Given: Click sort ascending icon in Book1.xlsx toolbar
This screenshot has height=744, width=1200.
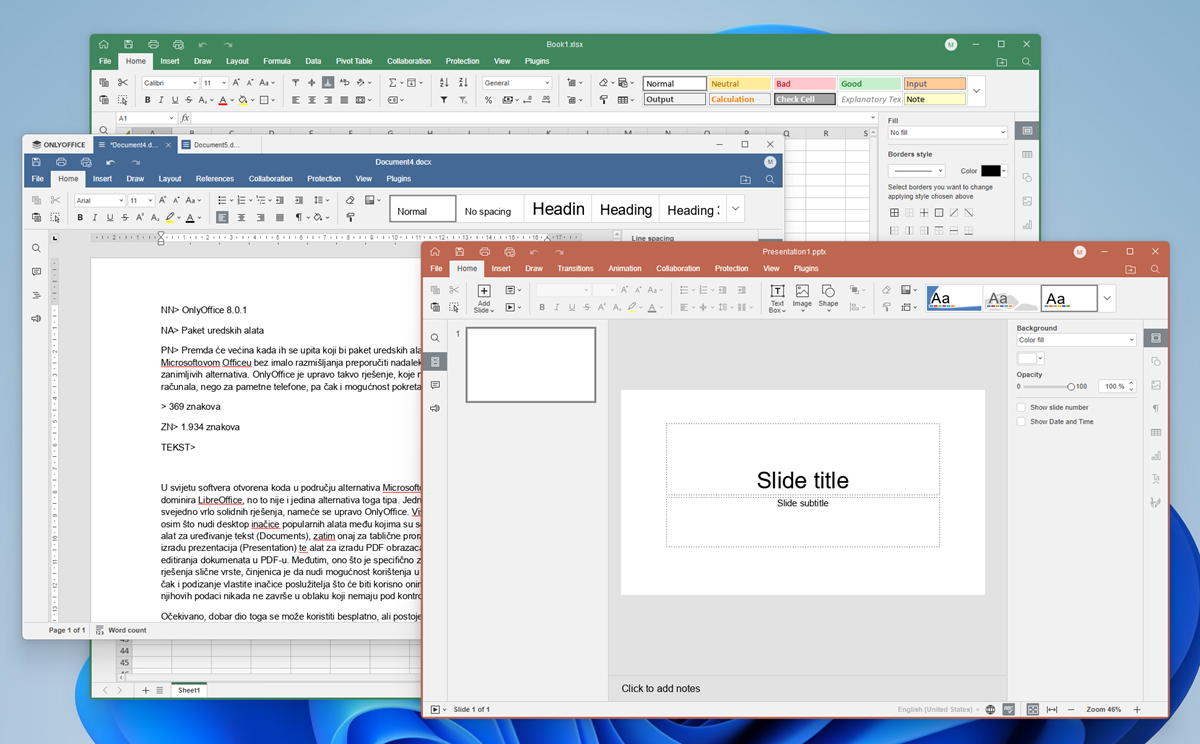Looking at the screenshot, I should tap(444, 83).
